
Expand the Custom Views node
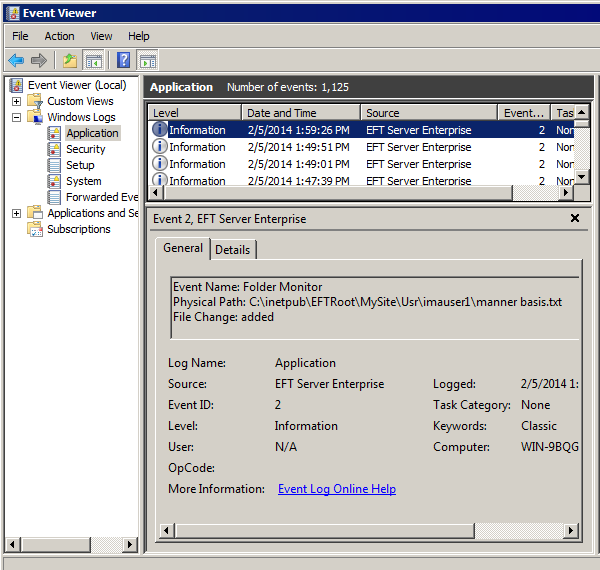click(17, 101)
